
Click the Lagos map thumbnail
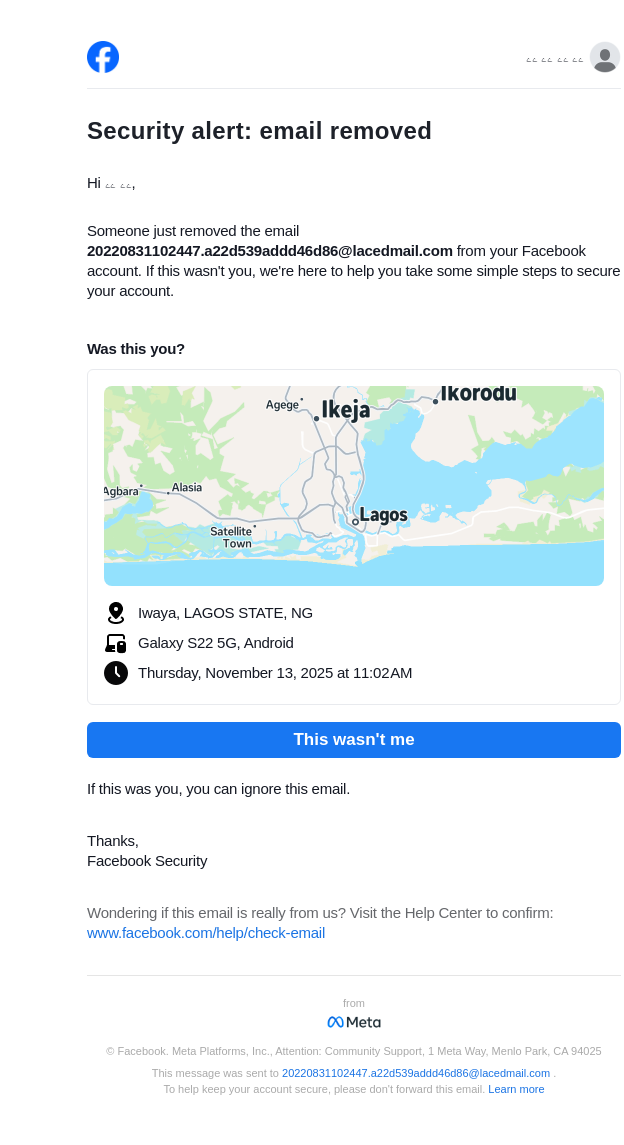(x=354, y=486)
